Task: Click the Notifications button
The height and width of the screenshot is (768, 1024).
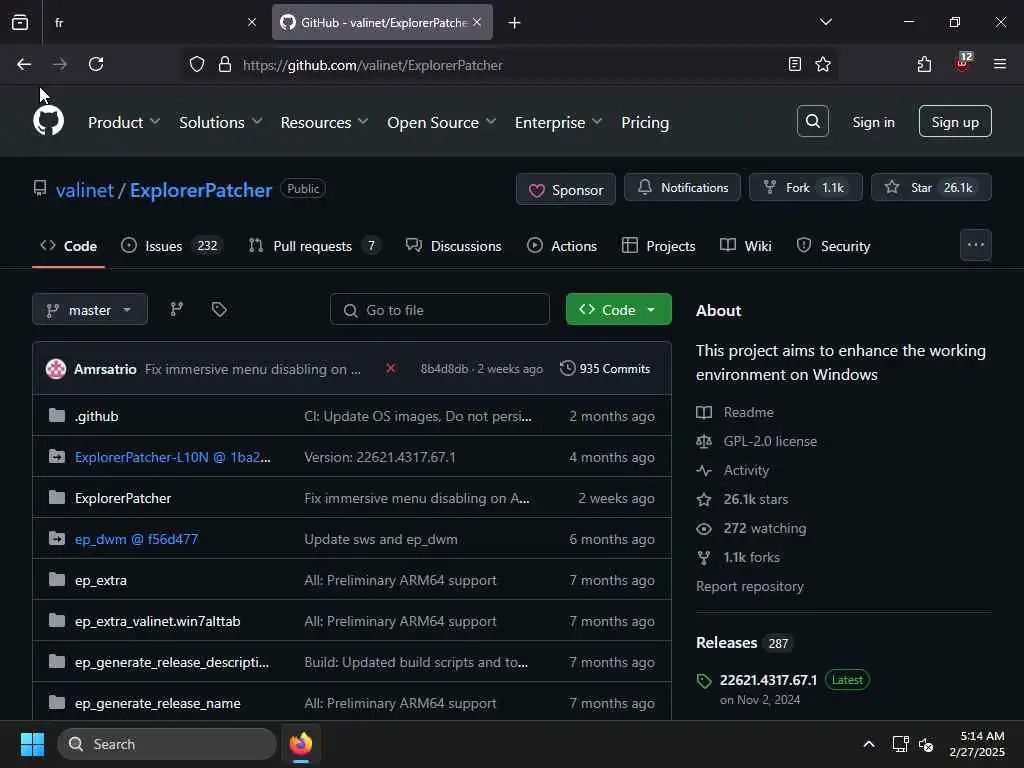Action: tap(682, 187)
